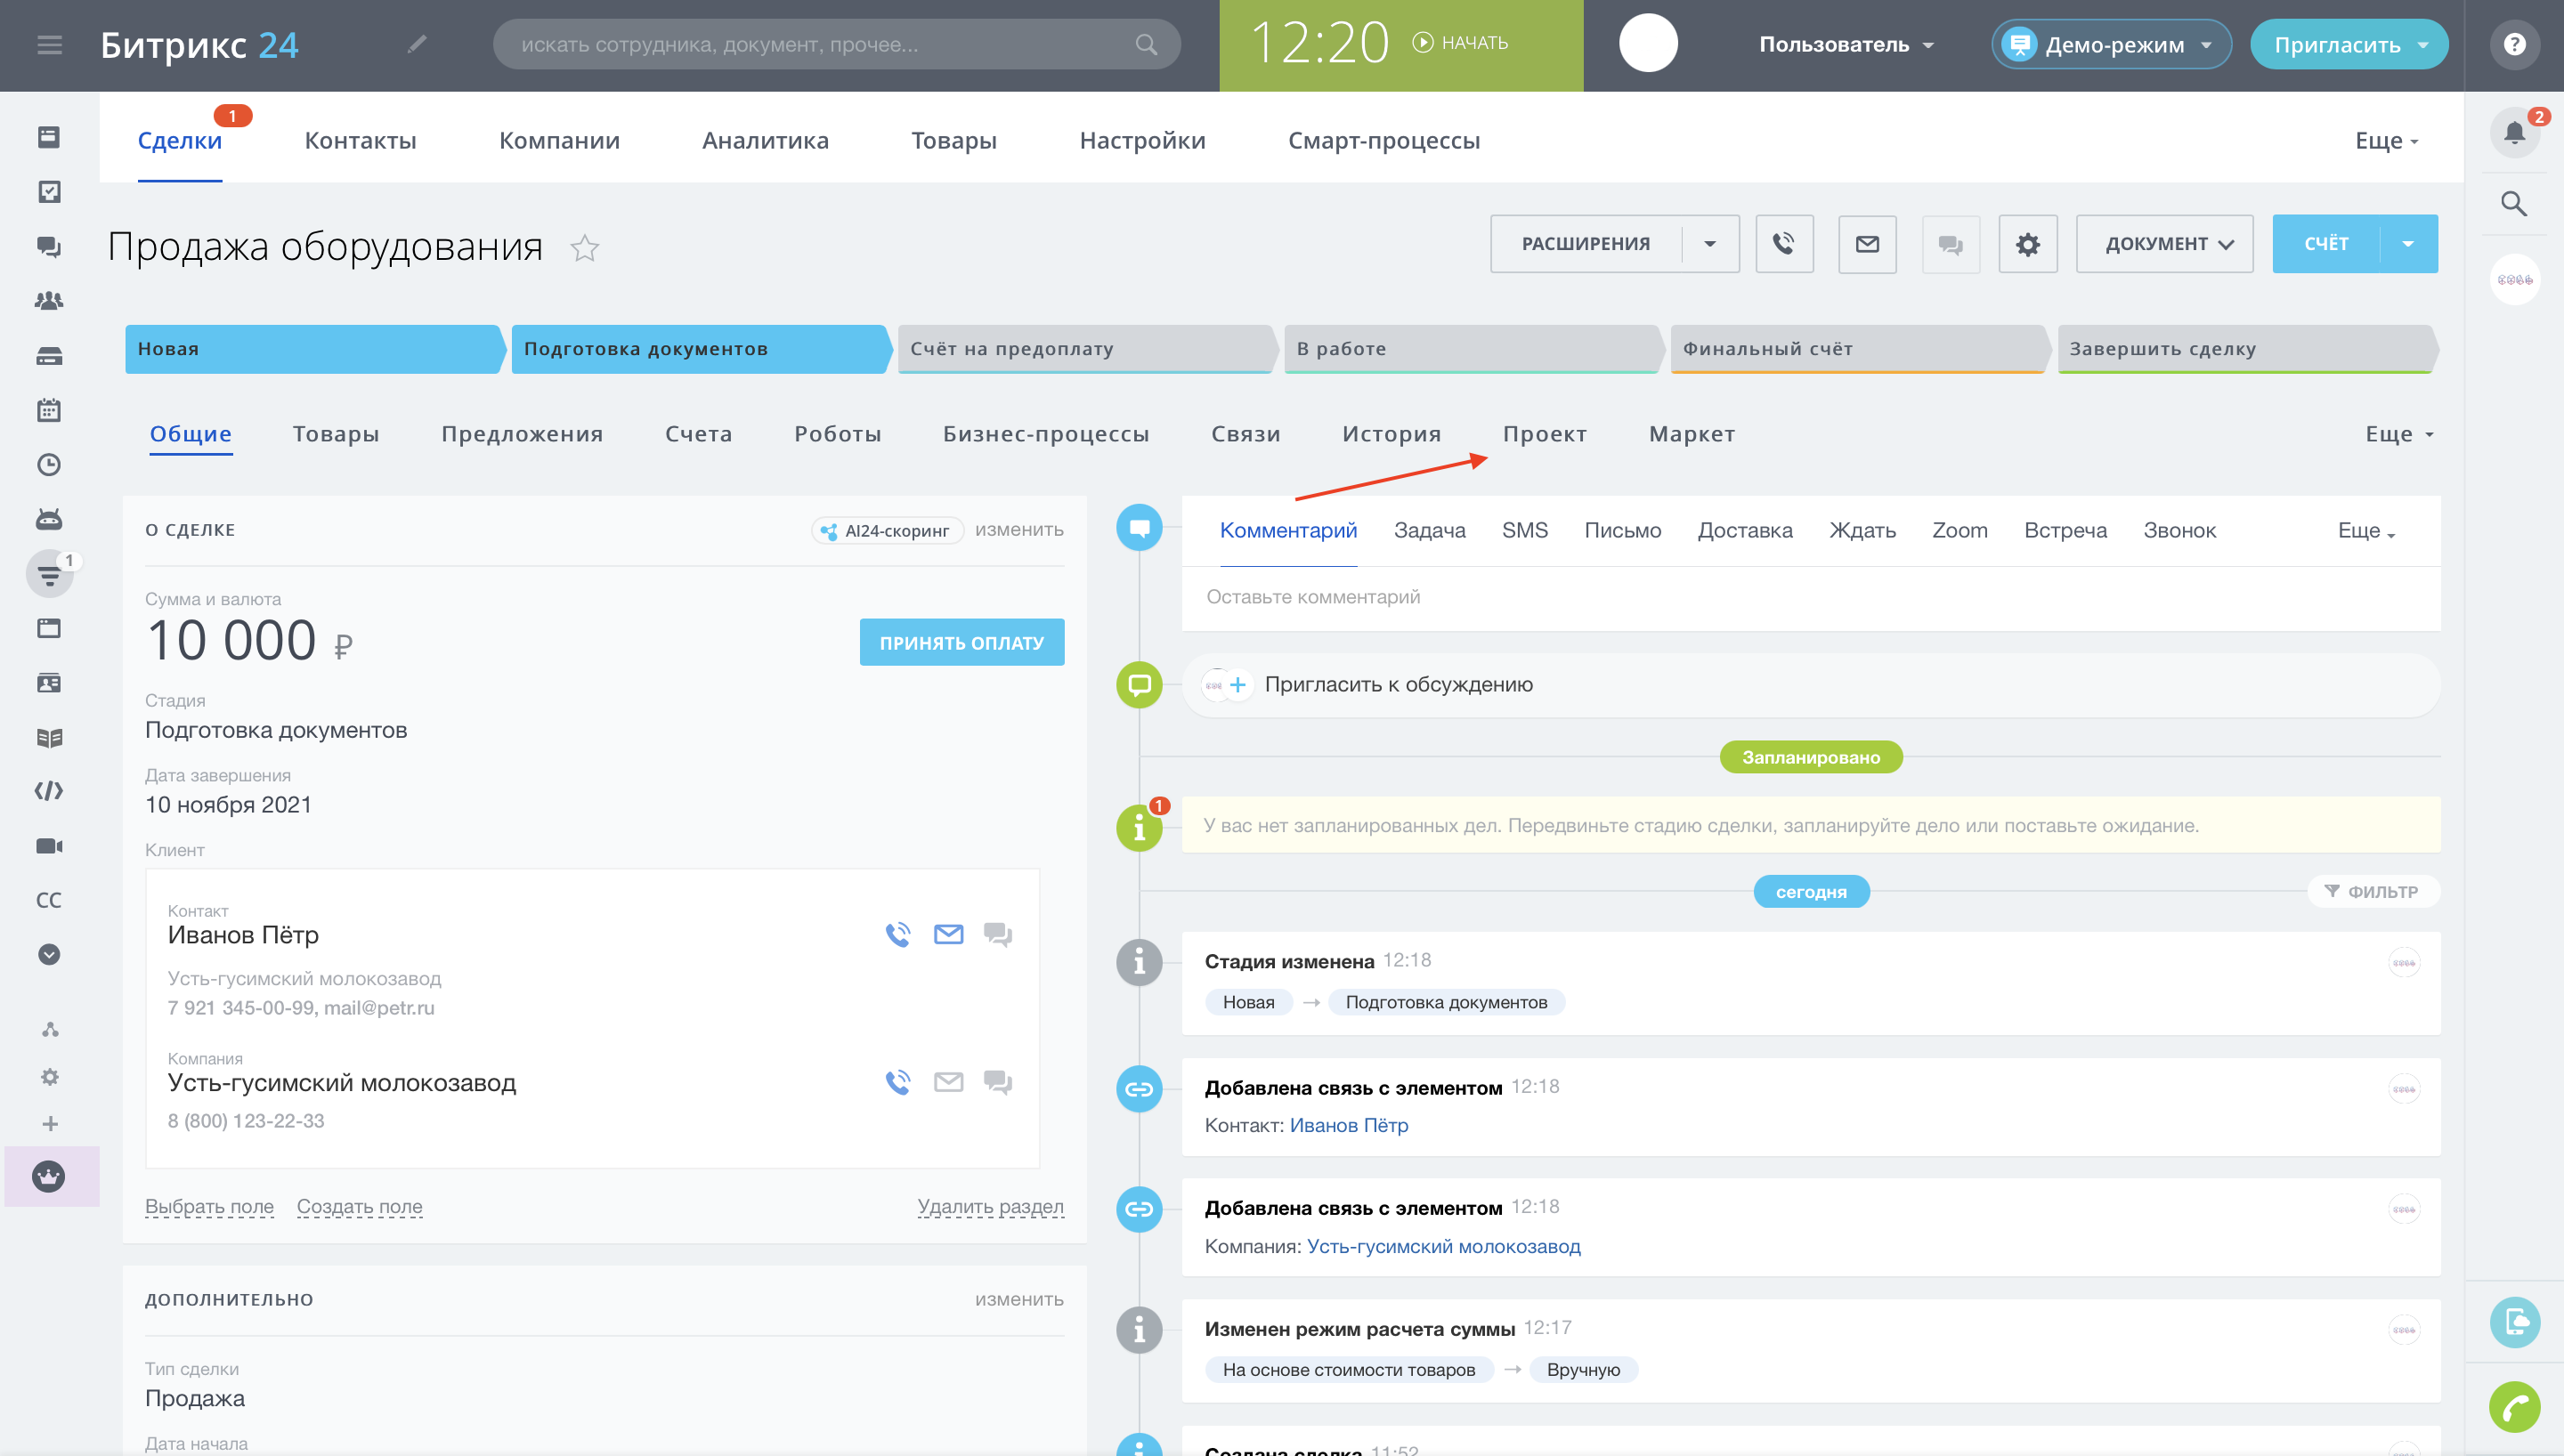Mark deal as favorite with star
This screenshot has height=1456, width=2564.
585,247
